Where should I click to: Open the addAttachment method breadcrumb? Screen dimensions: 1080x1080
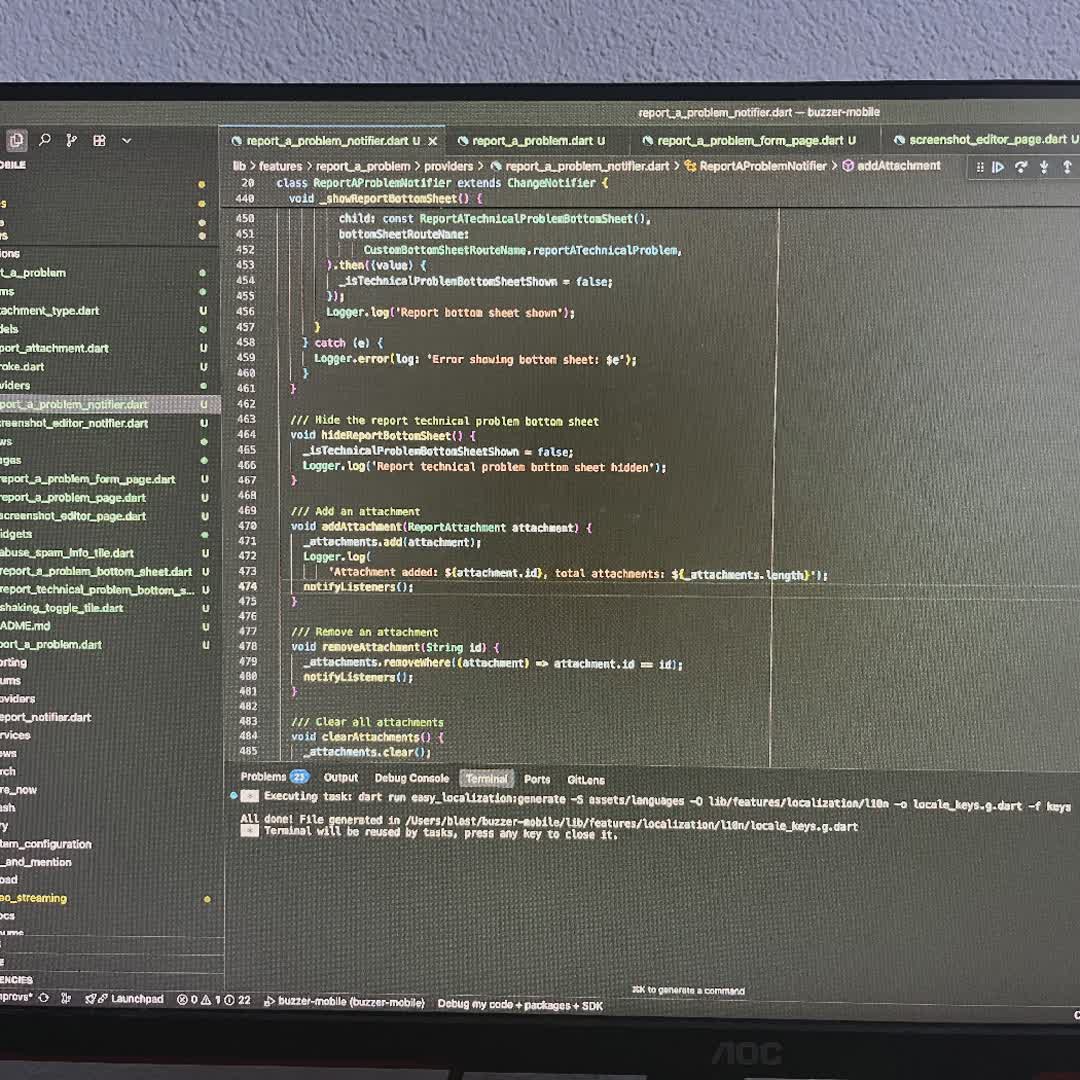[892, 165]
